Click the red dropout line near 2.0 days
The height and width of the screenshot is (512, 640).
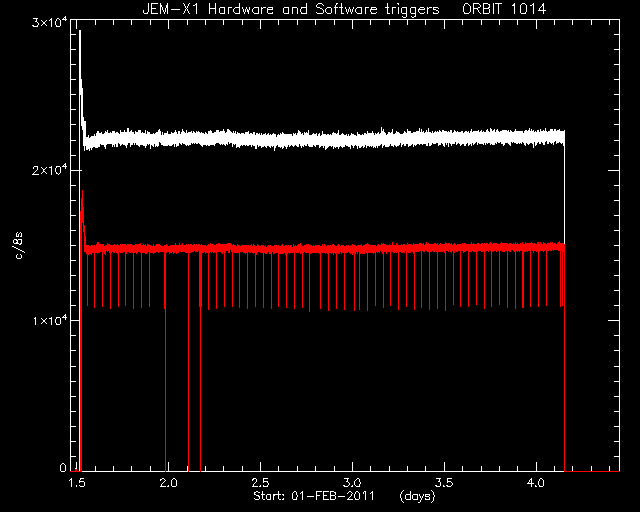pyautogui.click(x=165, y=361)
